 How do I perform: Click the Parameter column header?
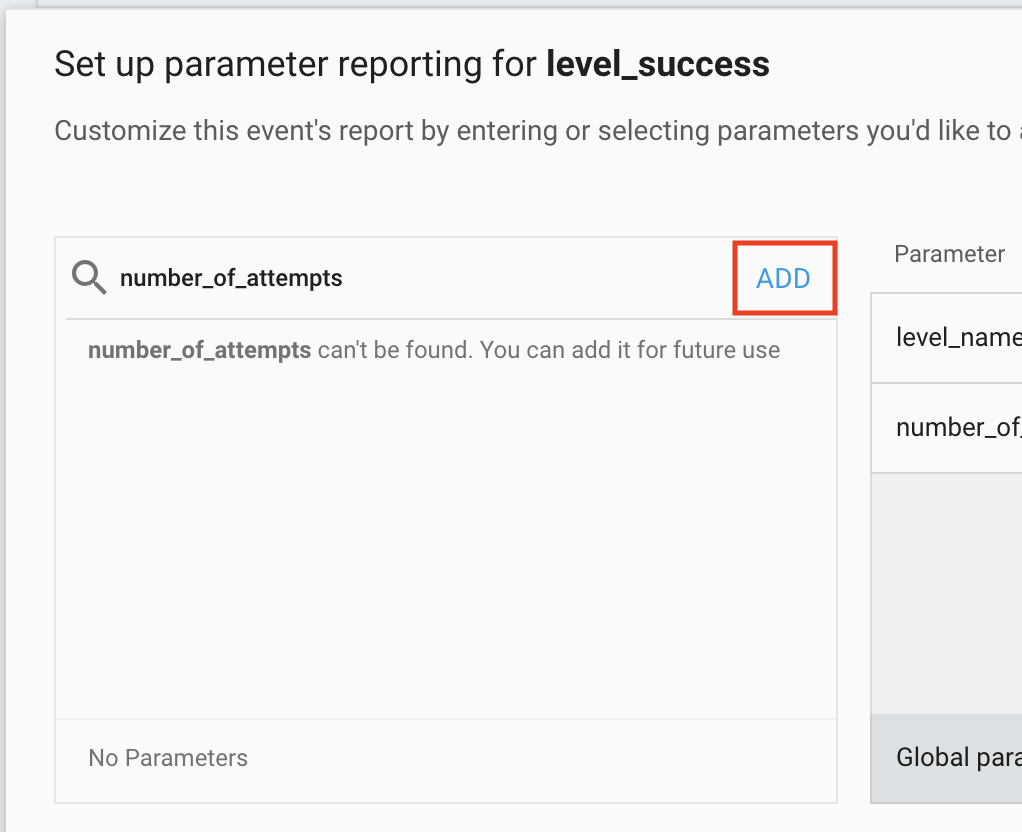click(x=949, y=254)
